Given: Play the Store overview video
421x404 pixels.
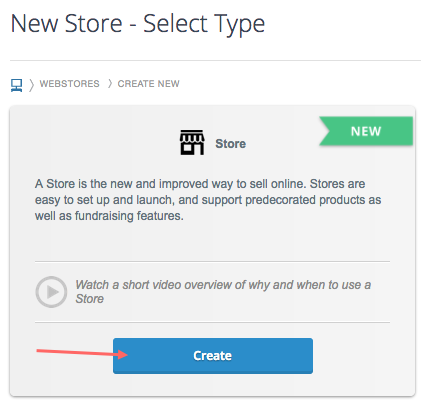Looking at the screenshot, I should 51,292.
